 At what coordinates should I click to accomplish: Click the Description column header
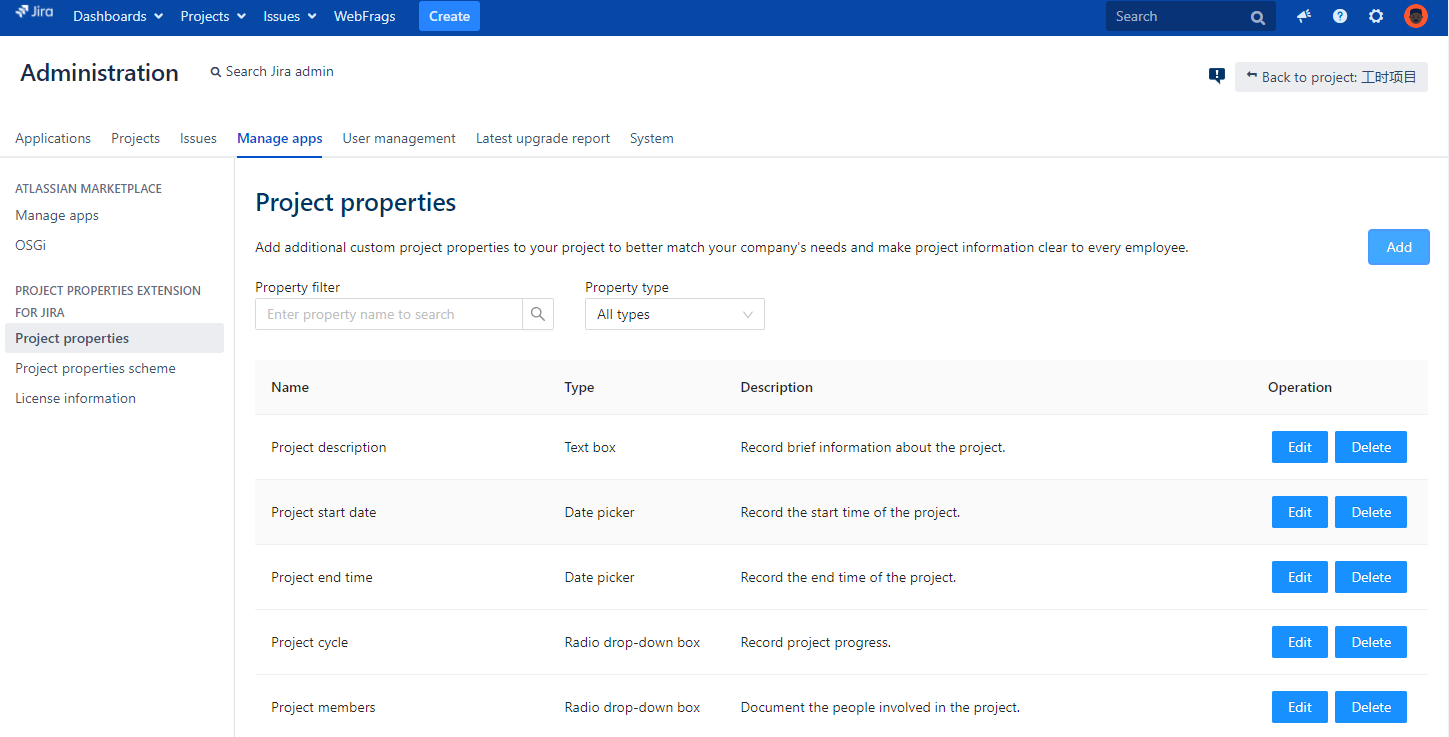(777, 387)
